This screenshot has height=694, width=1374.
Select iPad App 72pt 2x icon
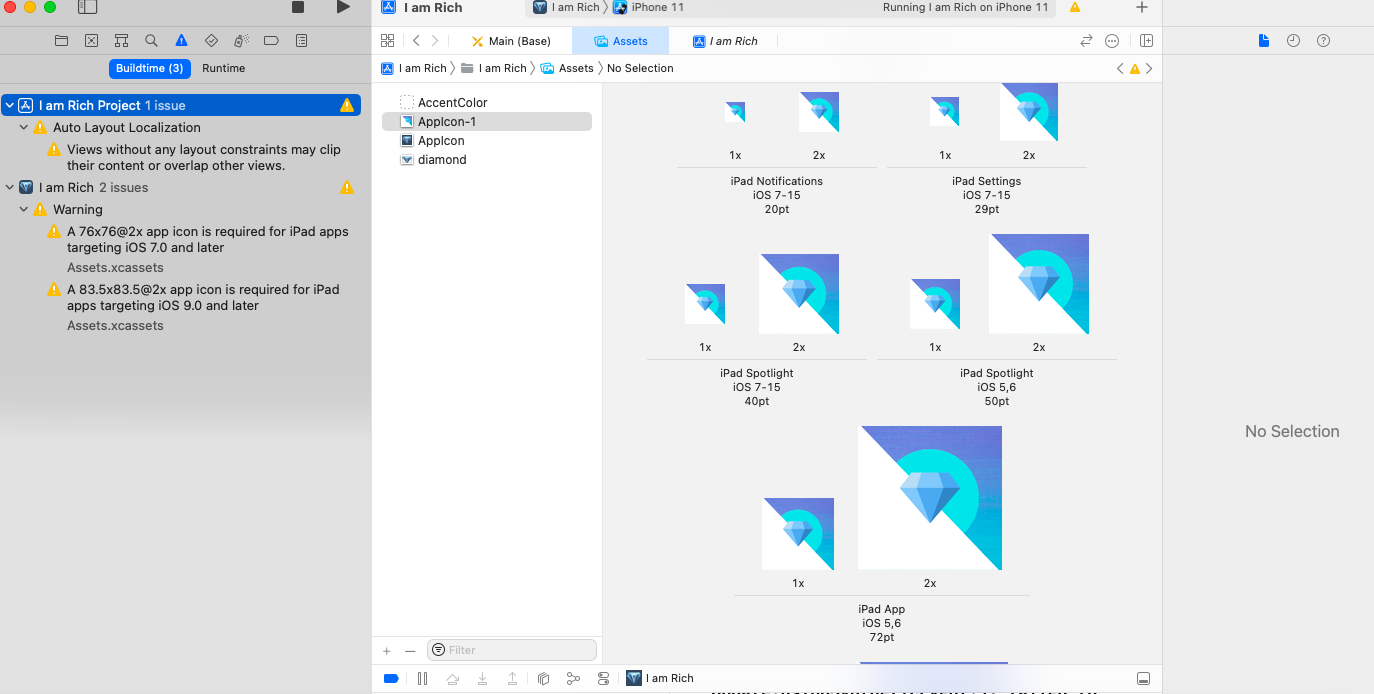(x=930, y=498)
